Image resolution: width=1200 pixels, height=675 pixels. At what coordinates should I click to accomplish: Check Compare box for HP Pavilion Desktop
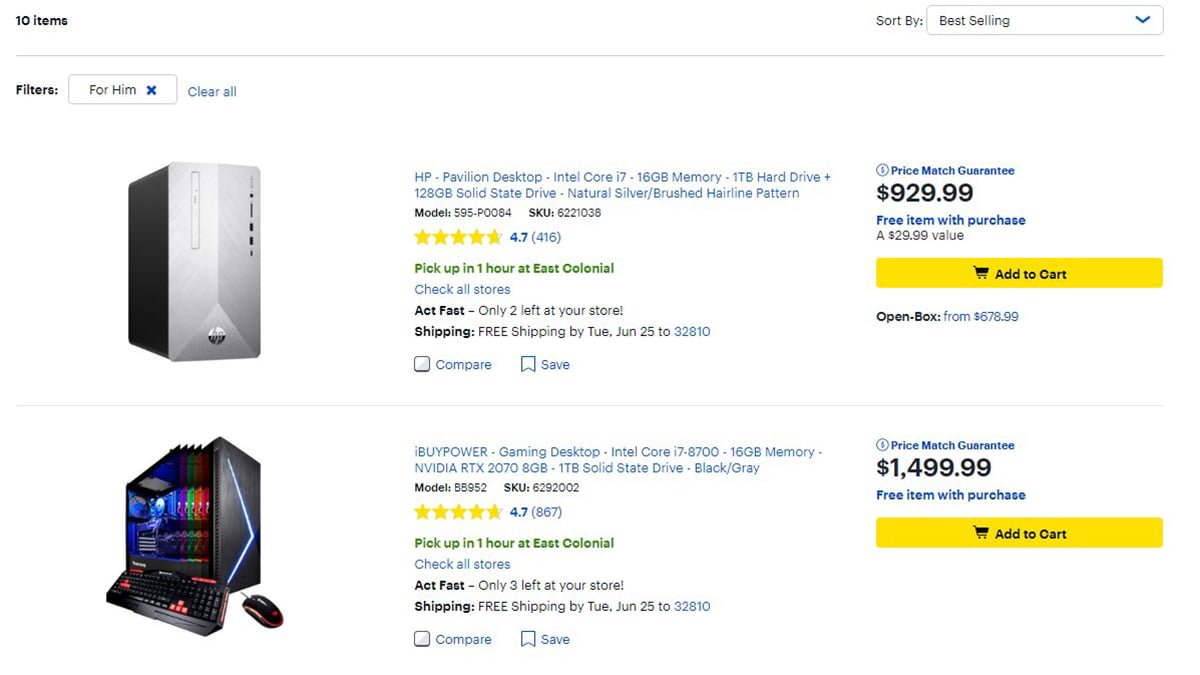pyautogui.click(x=422, y=365)
